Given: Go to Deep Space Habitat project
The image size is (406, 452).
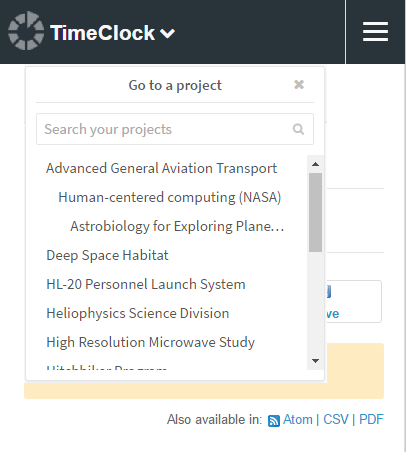Looking at the screenshot, I should coord(107,255).
